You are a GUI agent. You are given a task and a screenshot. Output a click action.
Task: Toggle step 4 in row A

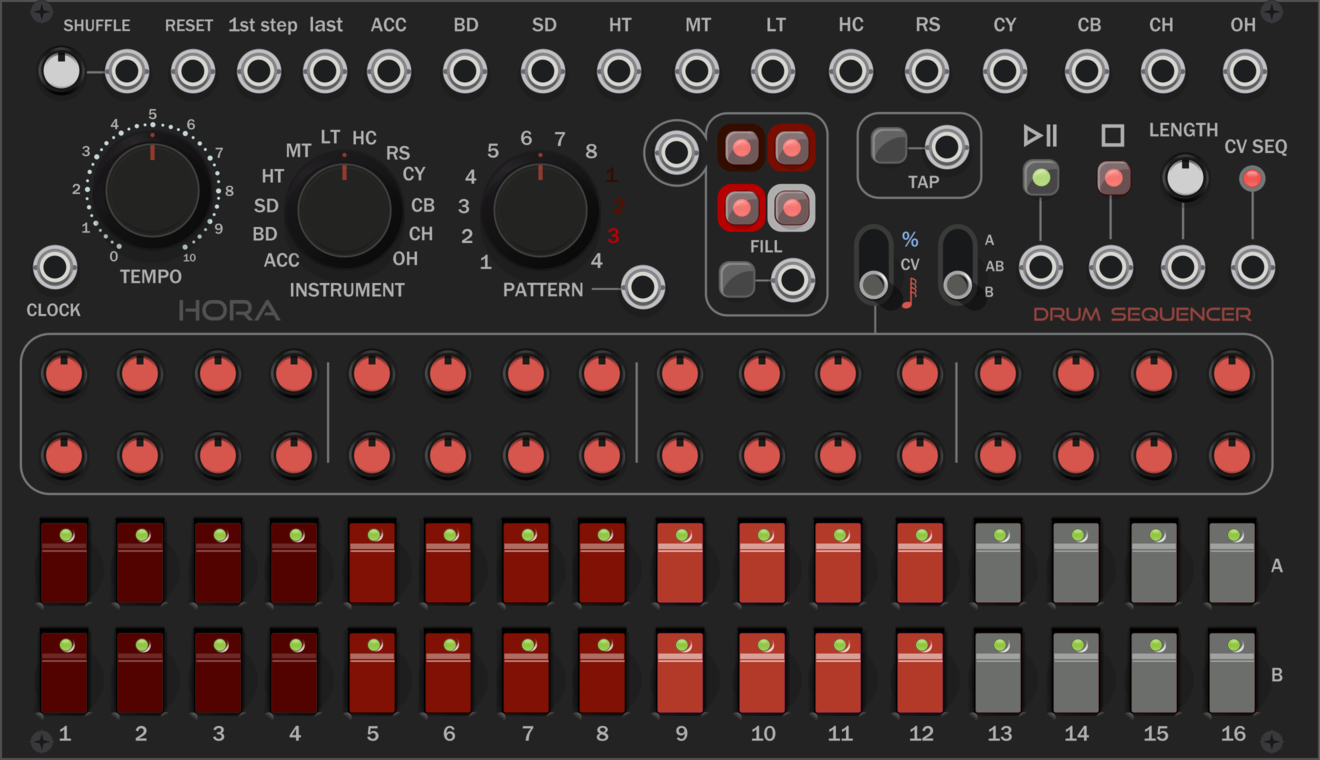(294, 562)
